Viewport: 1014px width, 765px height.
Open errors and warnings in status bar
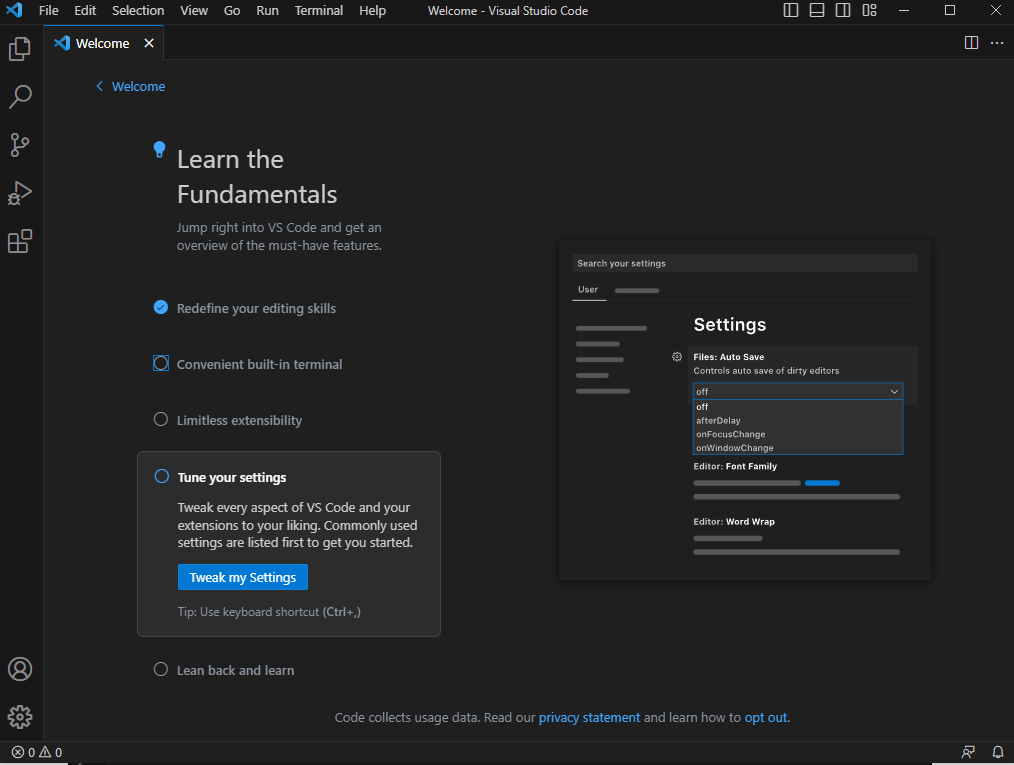[x=37, y=752]
